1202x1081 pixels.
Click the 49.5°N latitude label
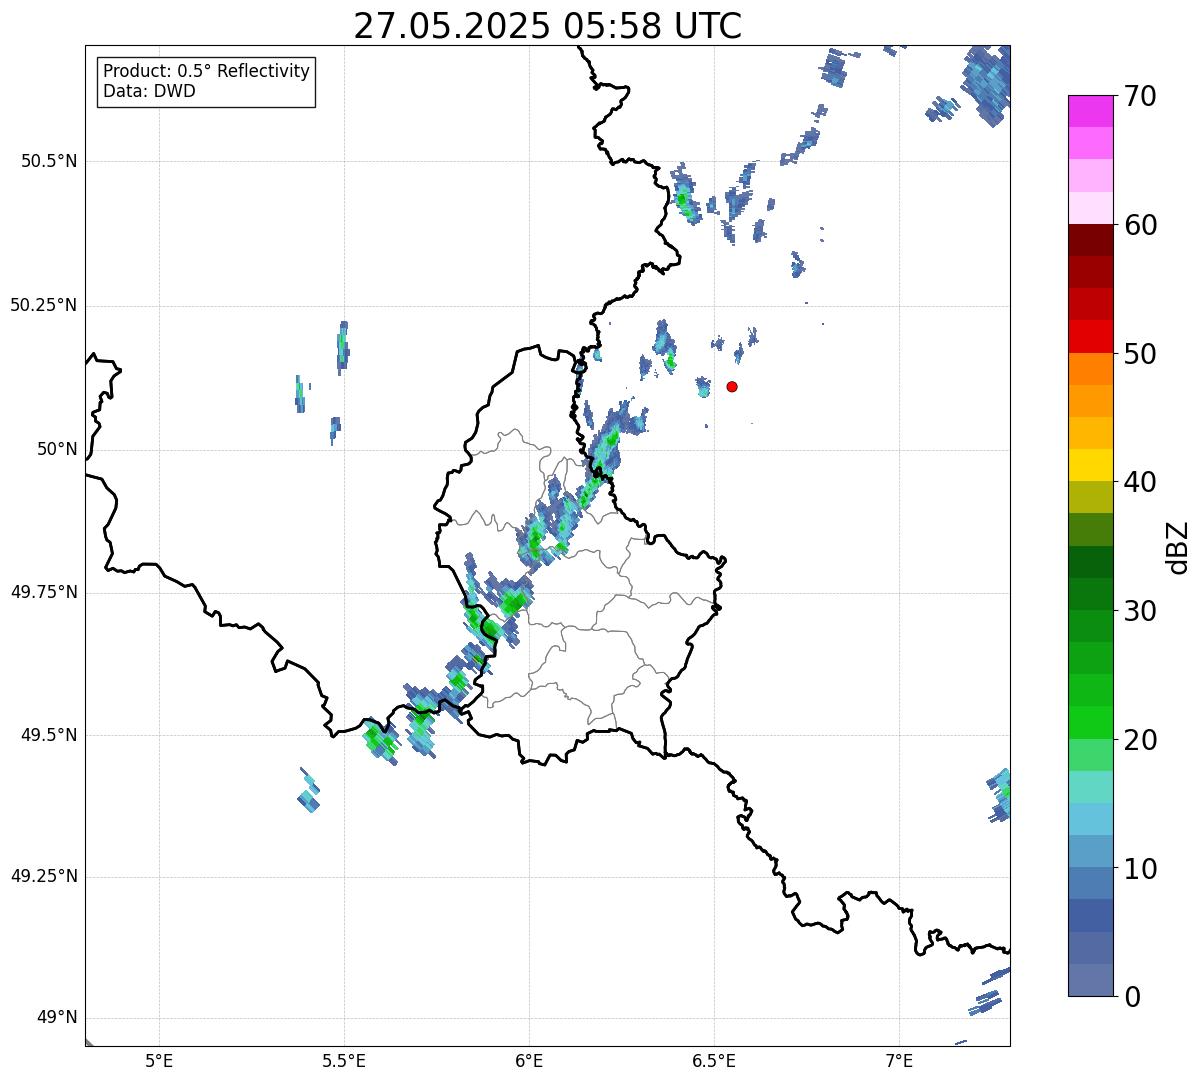[48, 735]
